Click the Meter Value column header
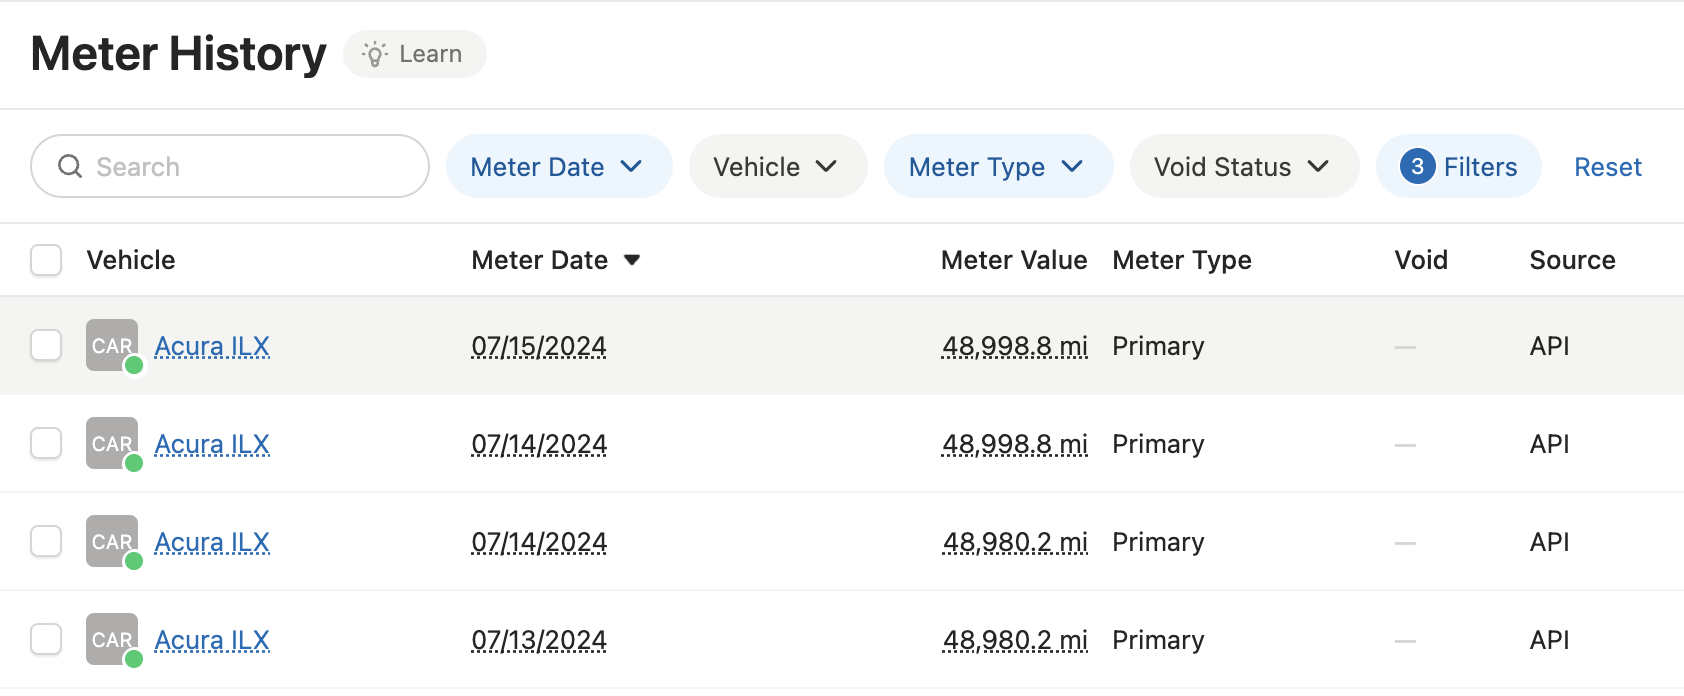This screenshot has height=696, width=1684. tap(1013, 260)
